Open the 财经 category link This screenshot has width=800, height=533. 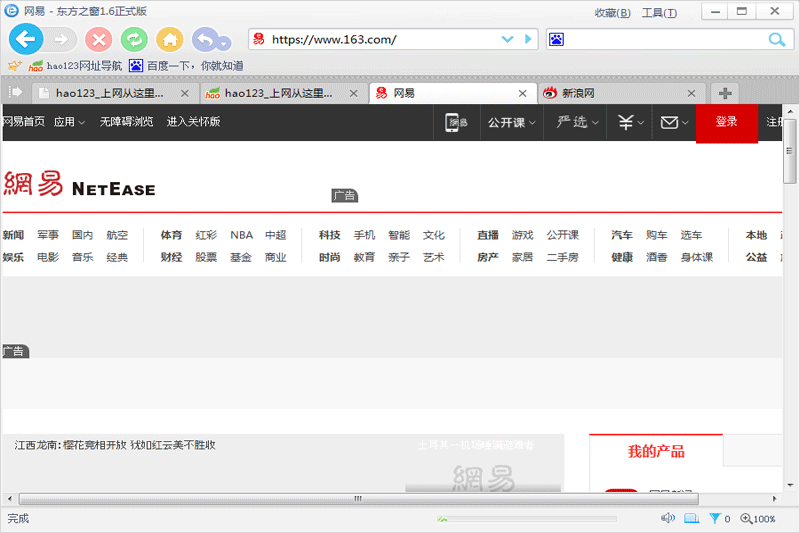tap(171, 258)
